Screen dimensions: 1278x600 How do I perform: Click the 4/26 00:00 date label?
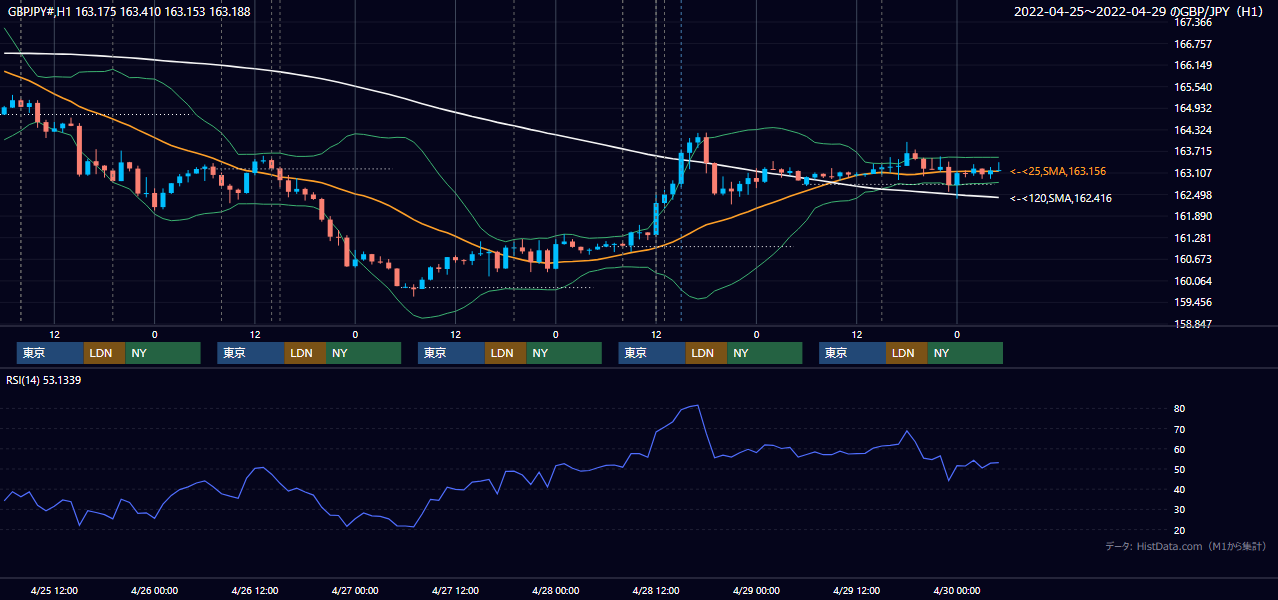coord(155,590)
